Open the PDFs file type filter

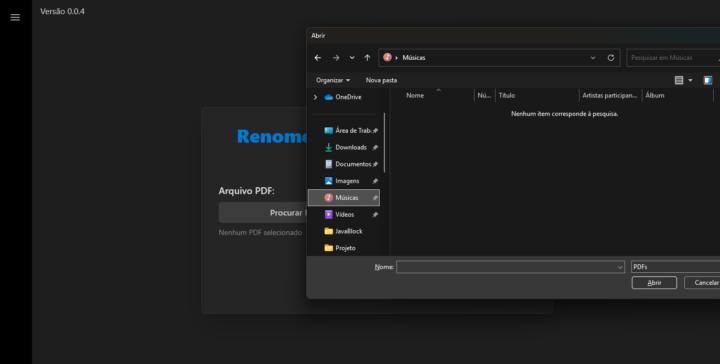point(675,267)
